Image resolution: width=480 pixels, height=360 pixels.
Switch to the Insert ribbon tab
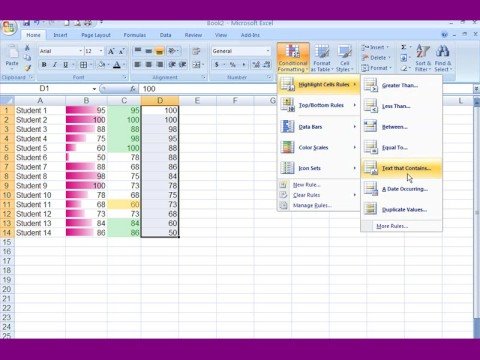(60, 35)
